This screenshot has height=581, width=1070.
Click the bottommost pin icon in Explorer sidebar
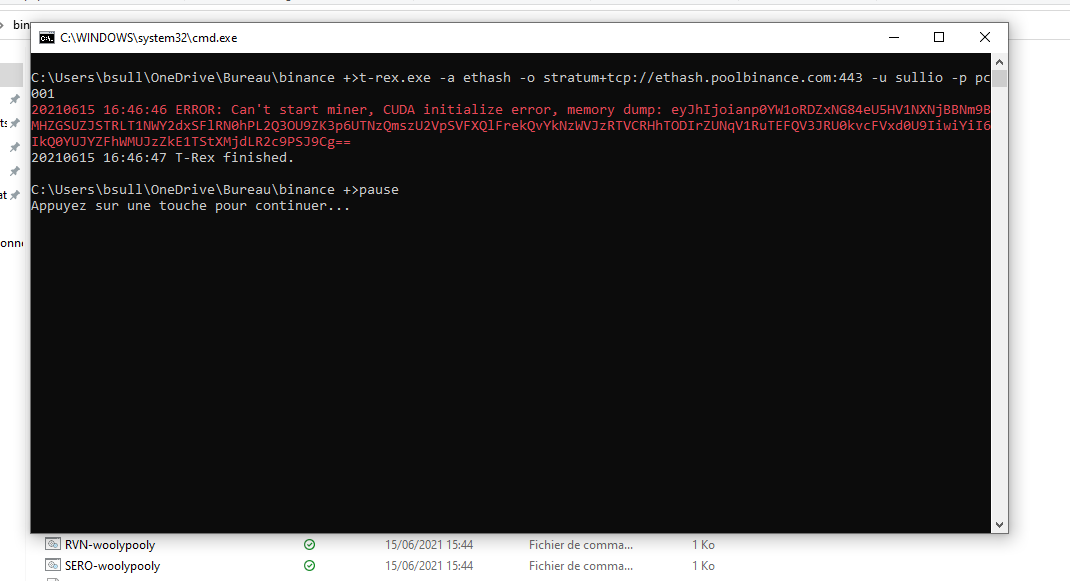(x=14, y=195)
